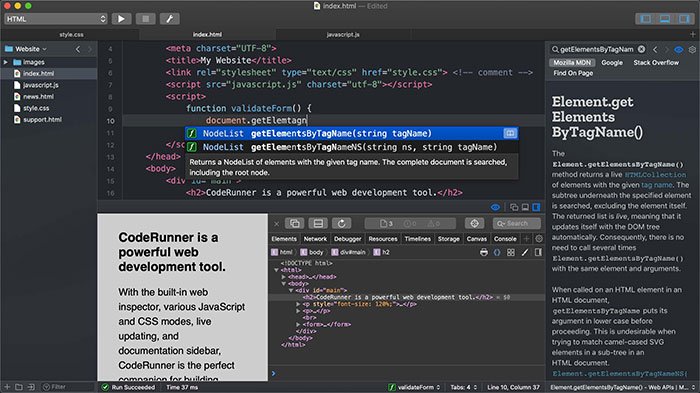Click the side-docked preview layout icon
Viewport: 700px width, 393px height.
click(x=537, y=207)
